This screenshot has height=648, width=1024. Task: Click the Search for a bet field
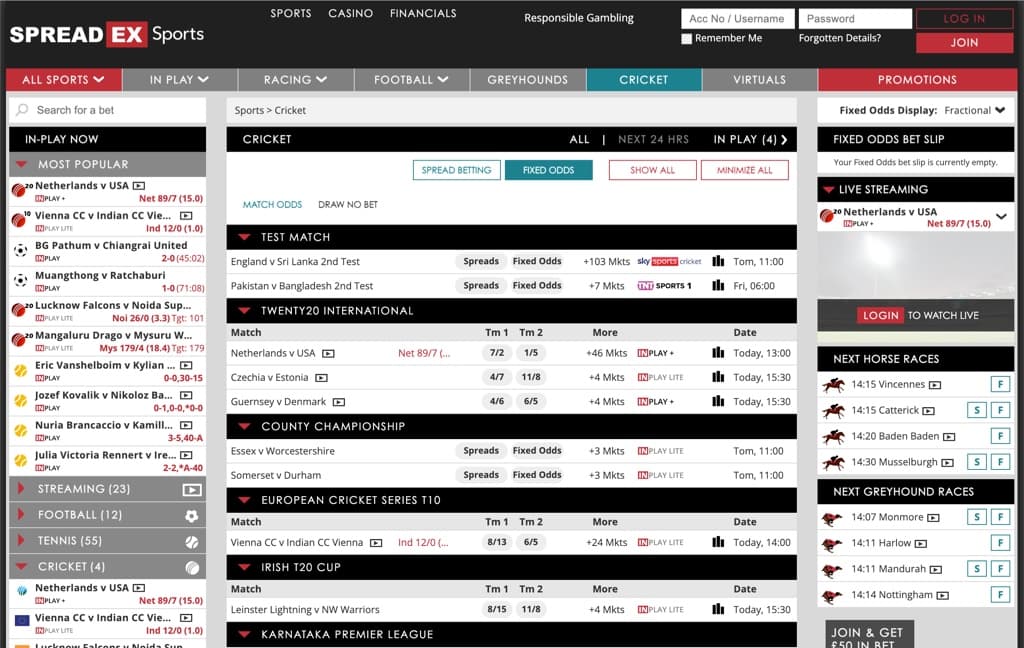[x=108, y=110]
